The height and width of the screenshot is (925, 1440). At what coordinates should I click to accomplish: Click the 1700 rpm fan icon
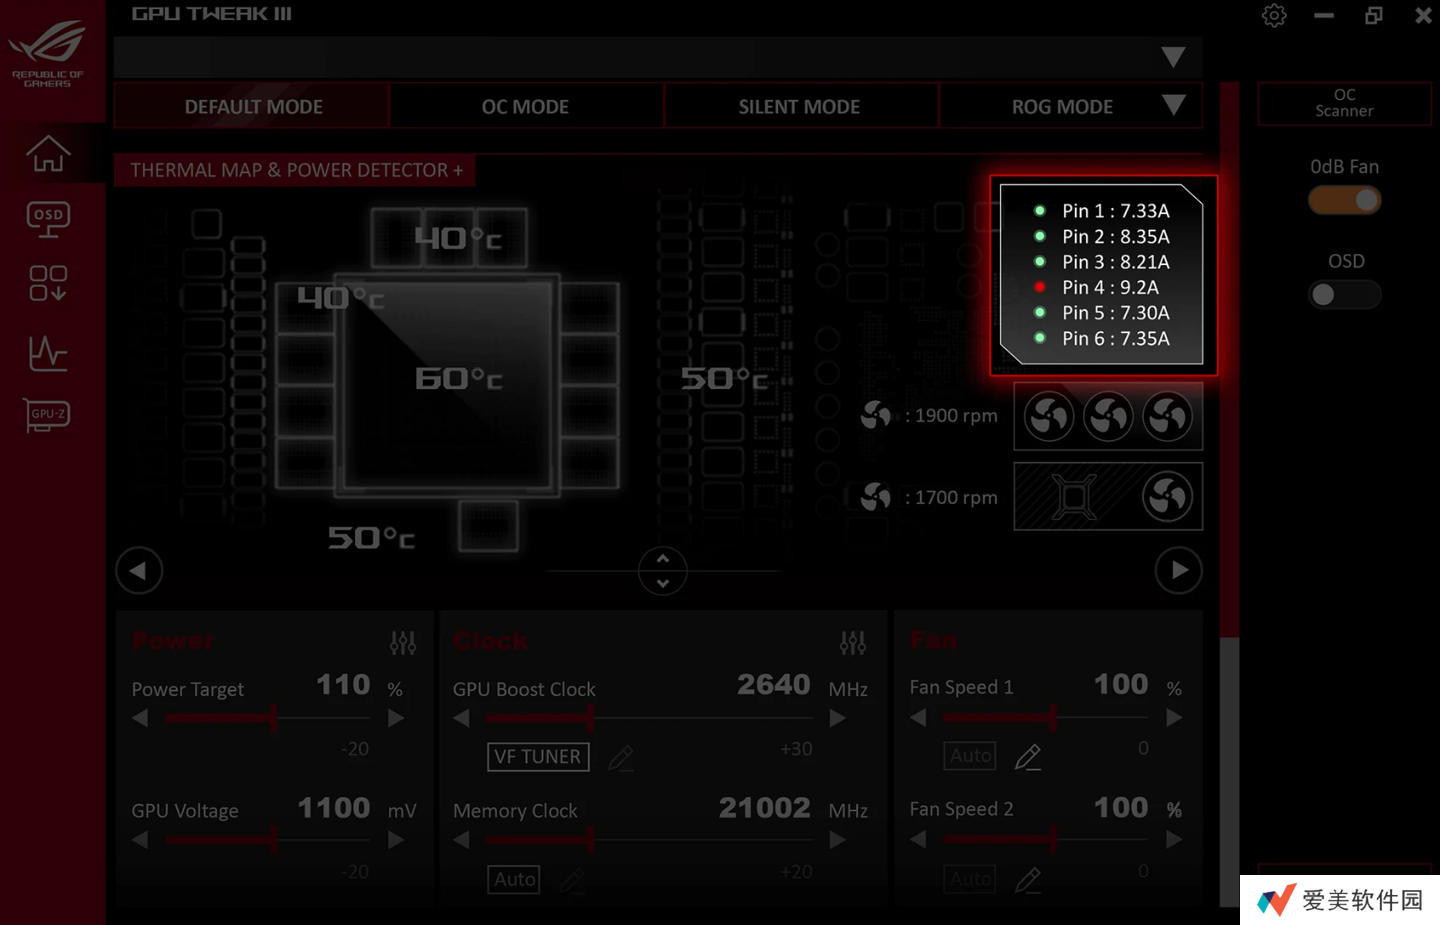point(876,496)
